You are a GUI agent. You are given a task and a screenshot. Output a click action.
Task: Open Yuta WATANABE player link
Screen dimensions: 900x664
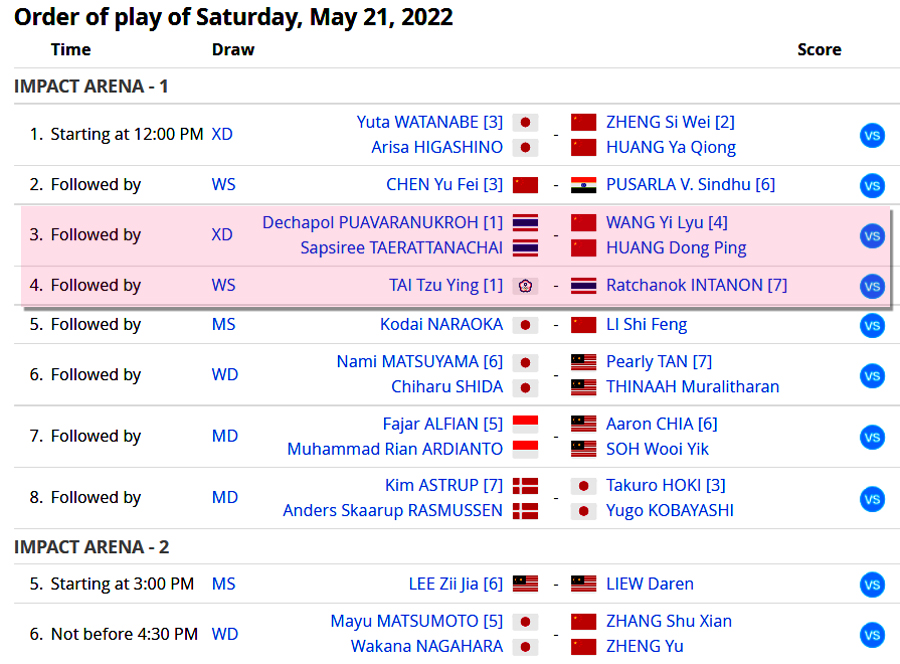[429, 122]
